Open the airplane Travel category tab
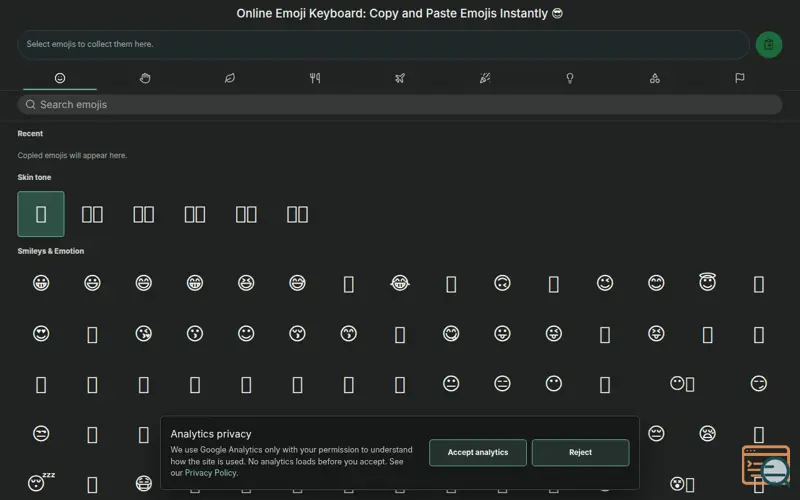This screenshot has width=800, height=500. coord(400,78)
